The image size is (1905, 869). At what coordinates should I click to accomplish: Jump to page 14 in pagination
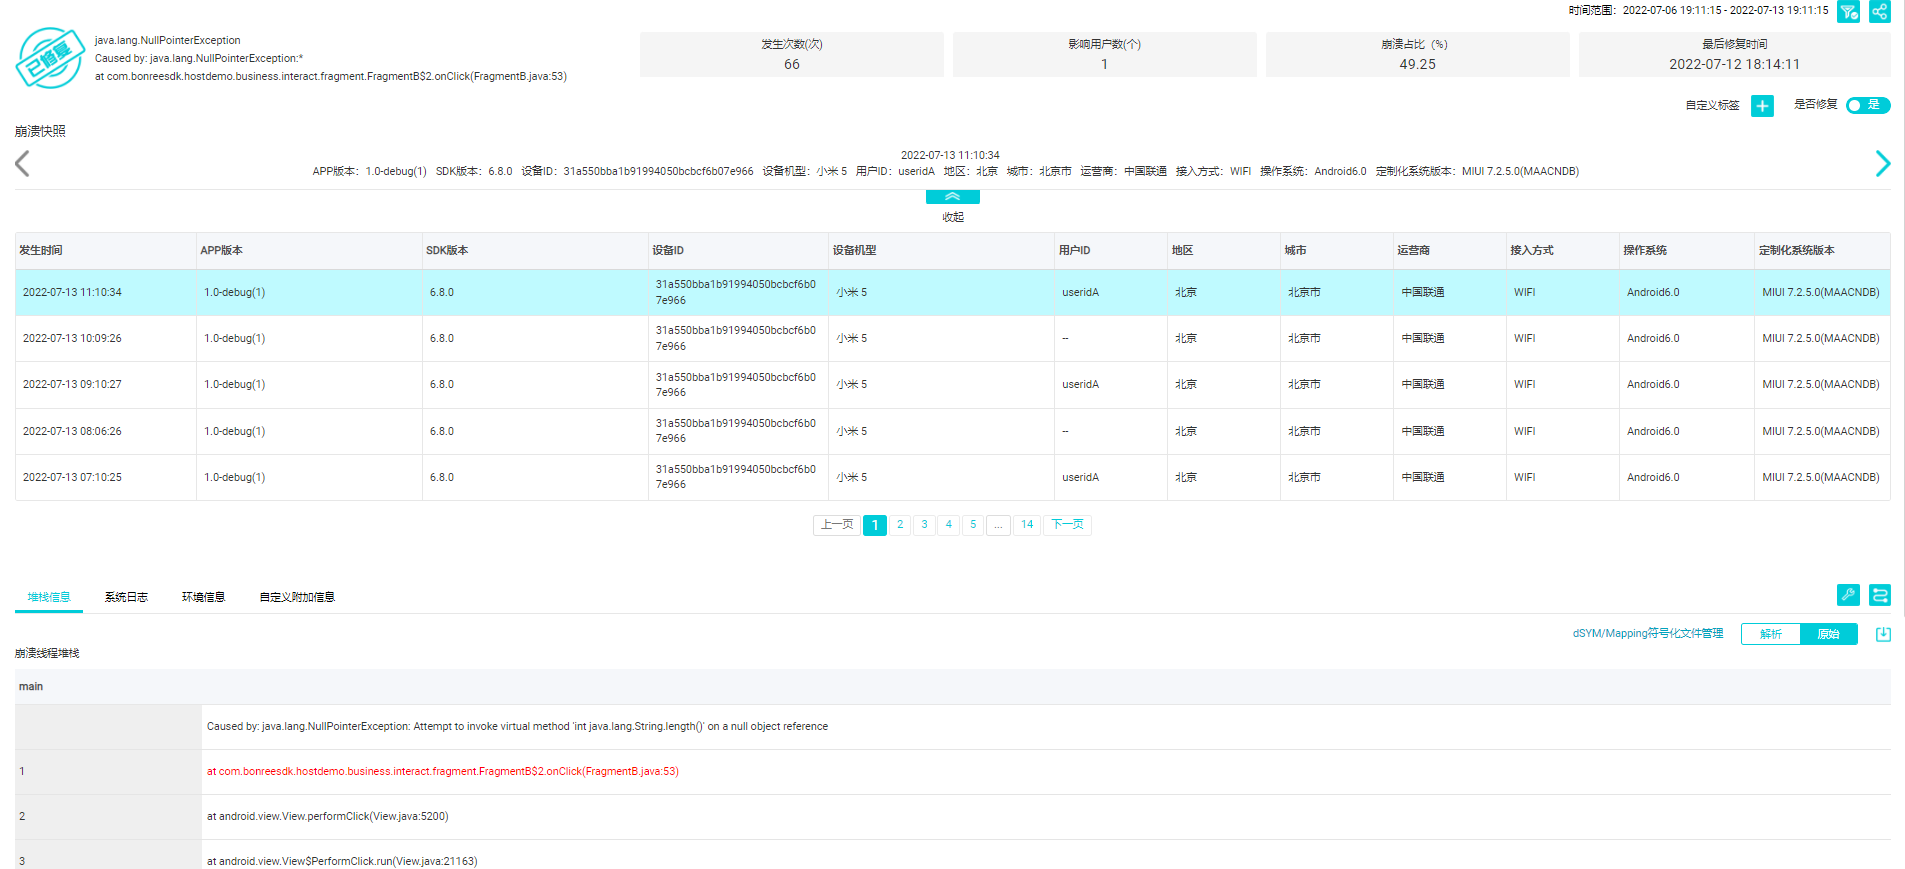(x=1027, y=525)
